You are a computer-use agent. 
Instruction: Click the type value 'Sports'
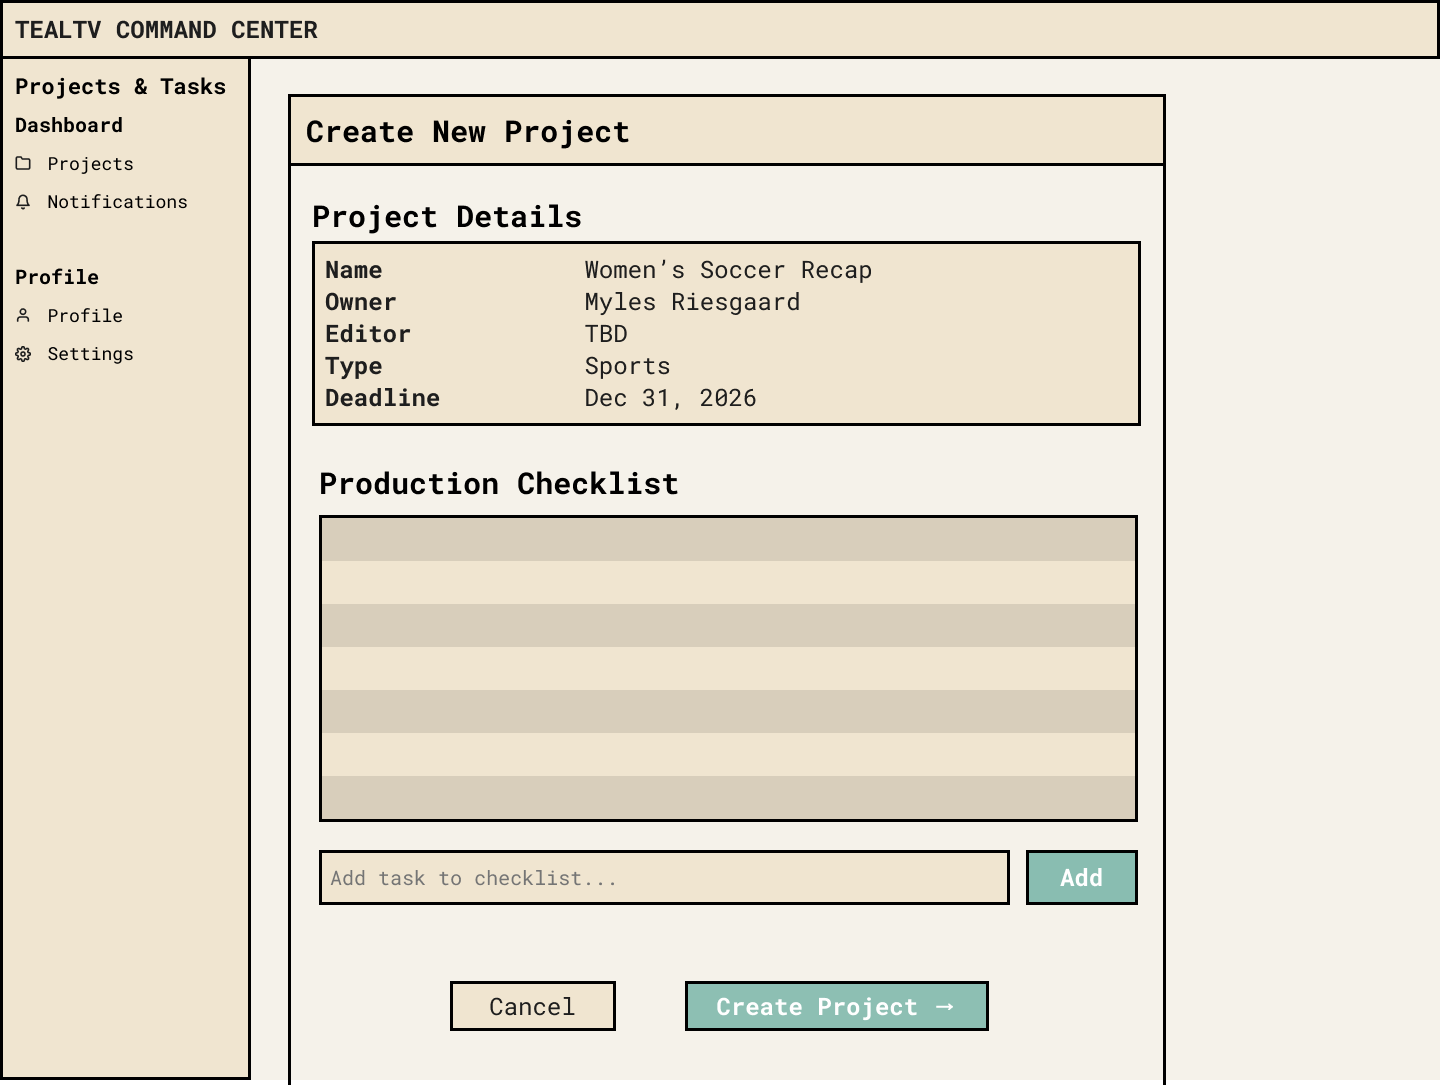(627, 366)
